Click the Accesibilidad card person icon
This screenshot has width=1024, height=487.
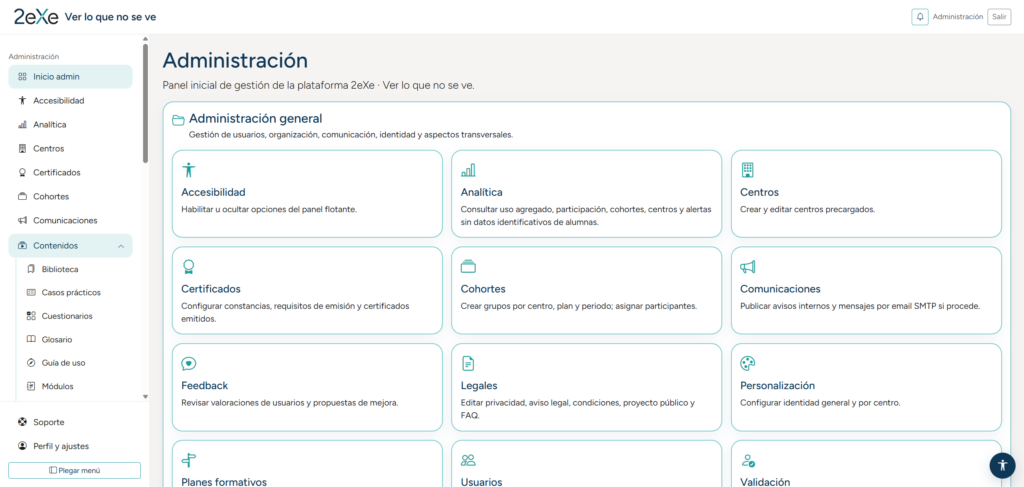[x=189, y=170]
